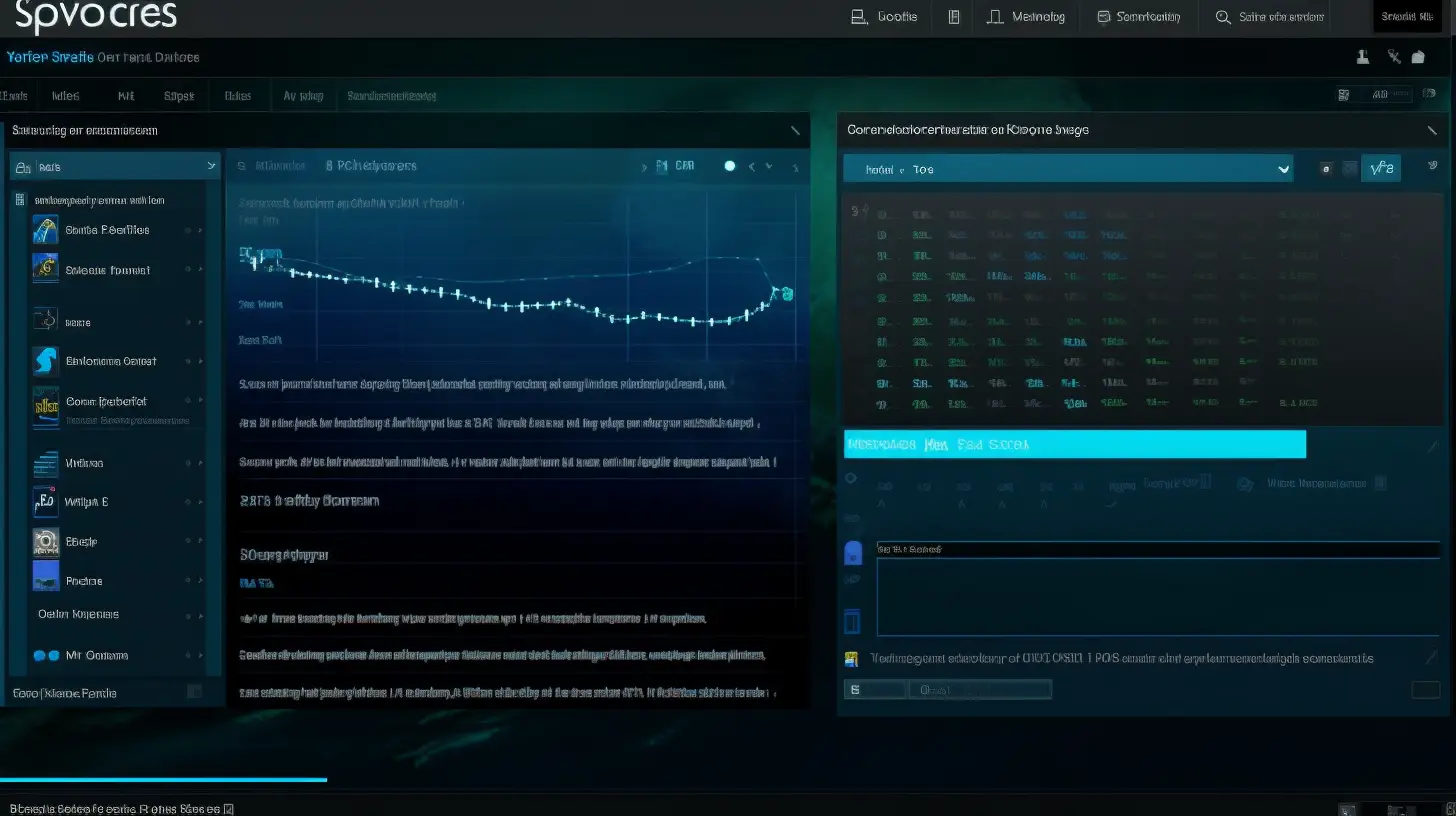Toggle the round dot in chart header

pos(730,166)
